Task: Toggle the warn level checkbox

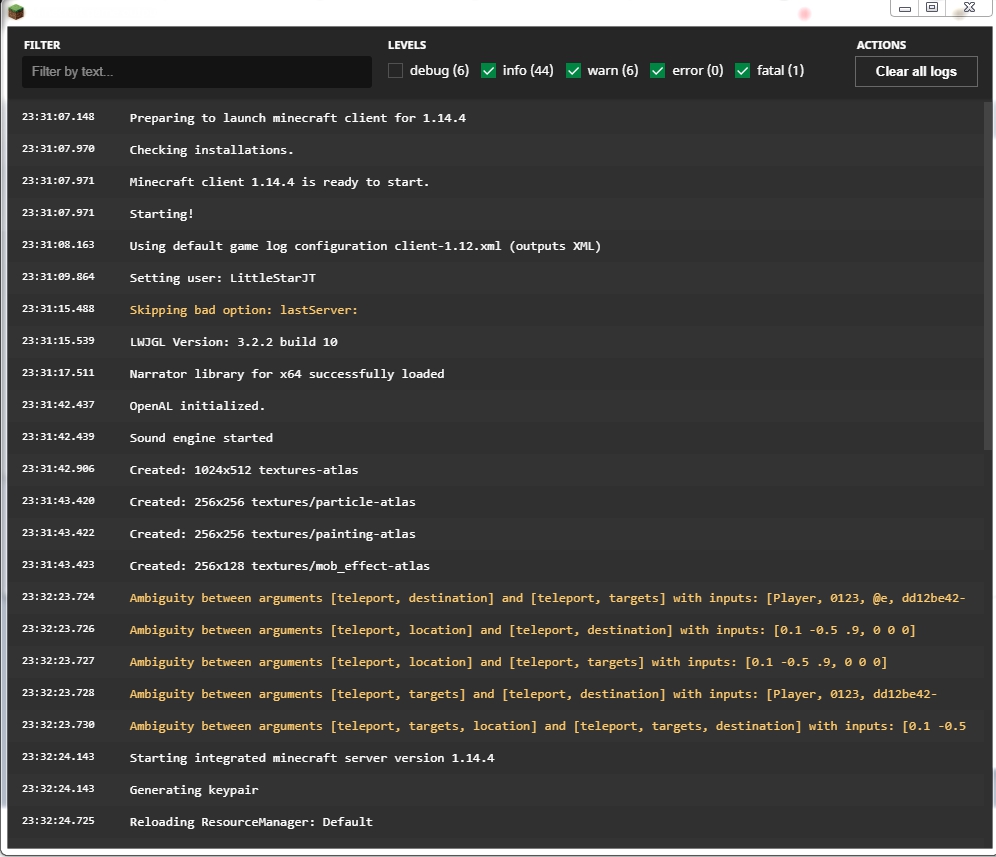Action: coord(574,70)
